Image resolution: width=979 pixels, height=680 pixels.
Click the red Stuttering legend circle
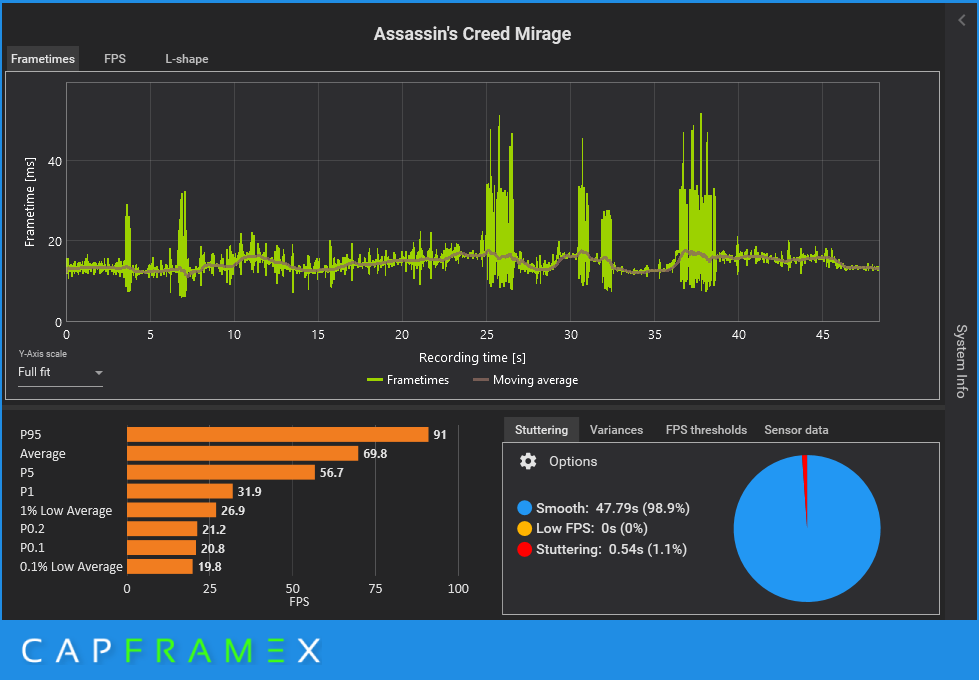524,549
